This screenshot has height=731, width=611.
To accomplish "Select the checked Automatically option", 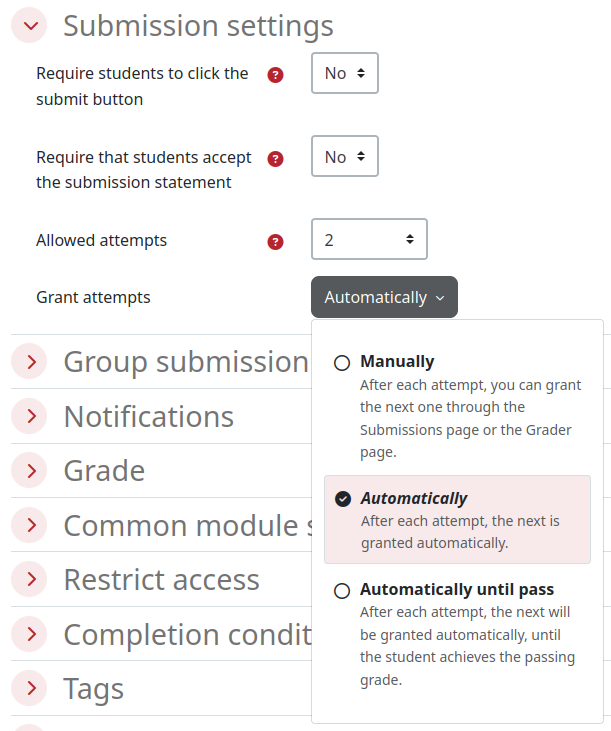I will tap(343, 499).
